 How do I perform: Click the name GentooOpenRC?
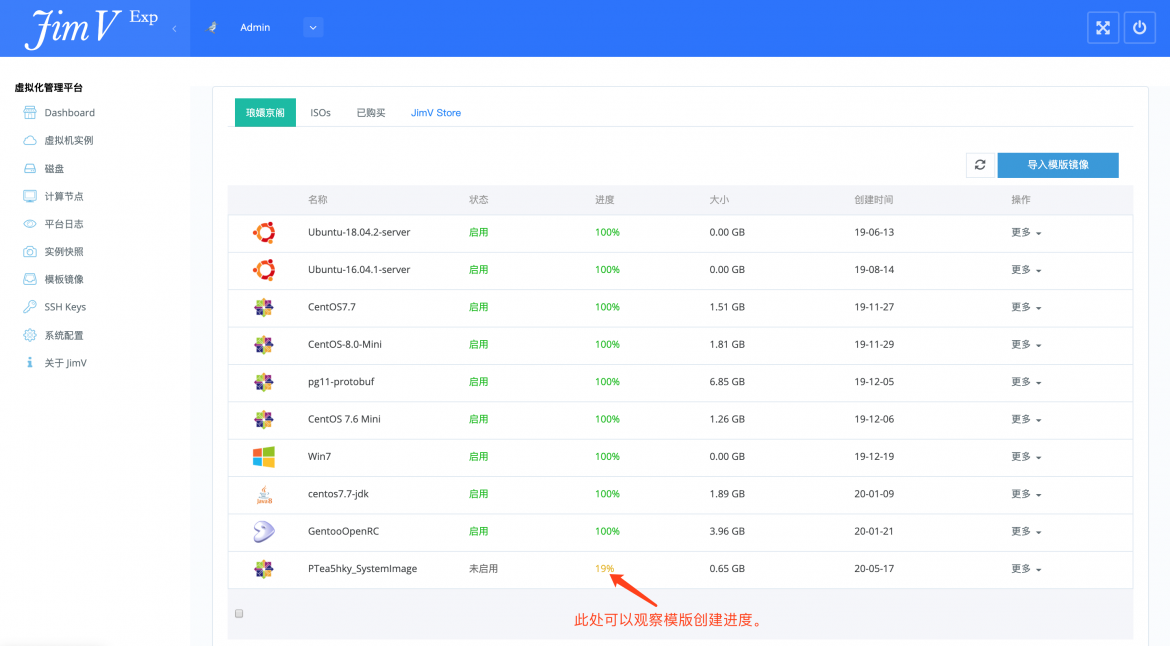tap(343, 531)
